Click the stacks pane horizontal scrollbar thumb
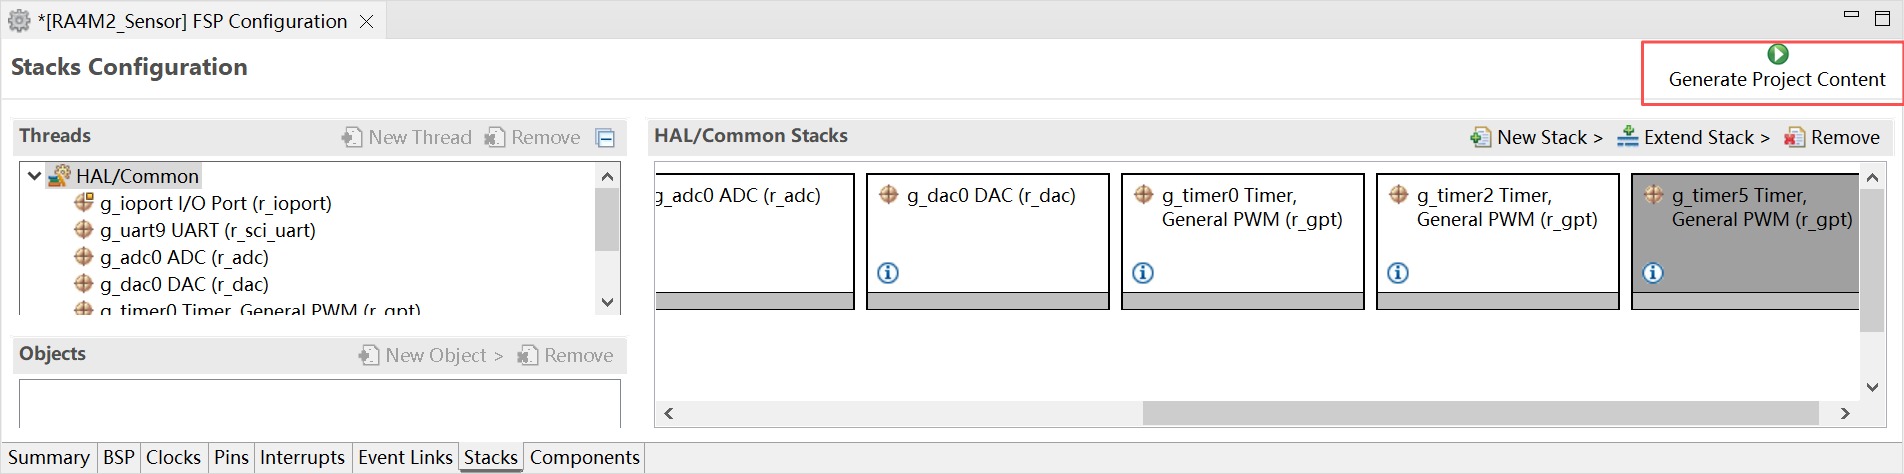 pyautogui.click(x=1480, y=413)
